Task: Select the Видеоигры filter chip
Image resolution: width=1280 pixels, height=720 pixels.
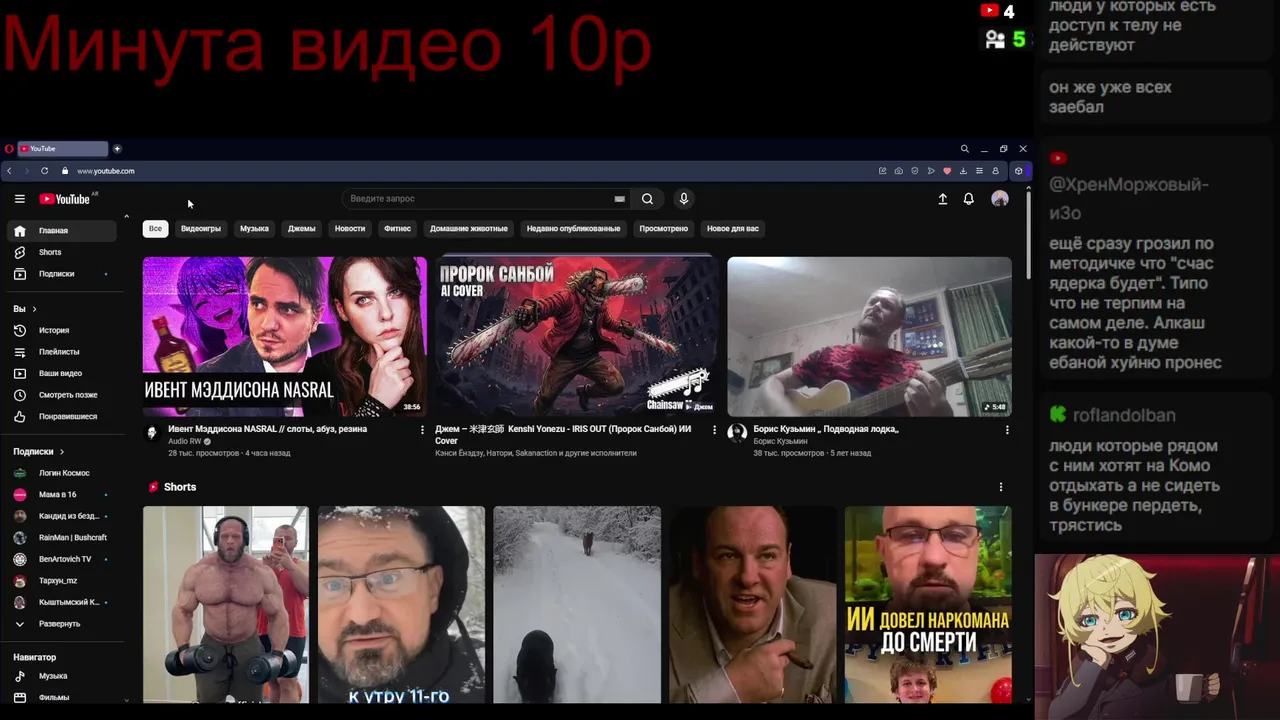Action: tap(201, 229)
